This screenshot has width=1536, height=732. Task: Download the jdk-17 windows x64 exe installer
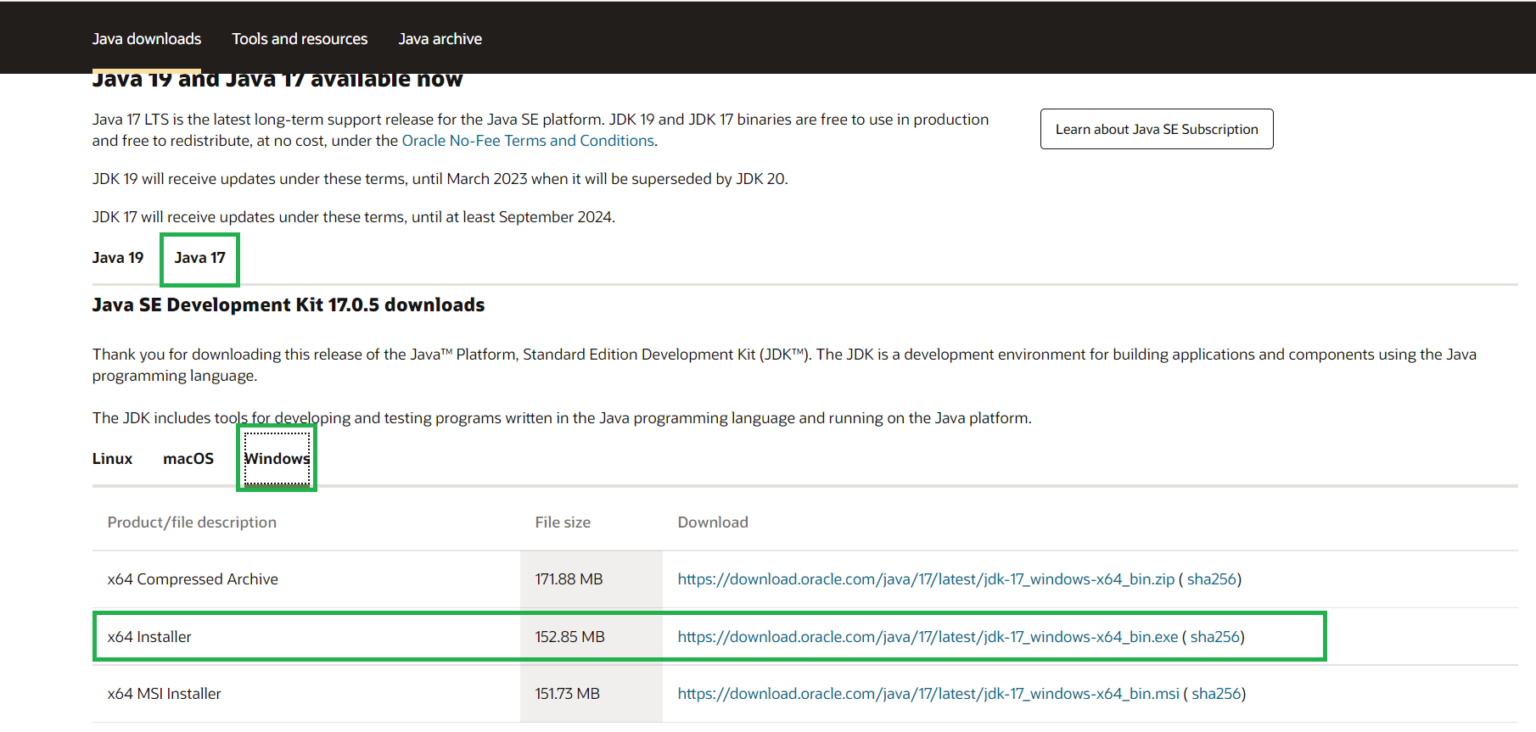click(927, 637)
